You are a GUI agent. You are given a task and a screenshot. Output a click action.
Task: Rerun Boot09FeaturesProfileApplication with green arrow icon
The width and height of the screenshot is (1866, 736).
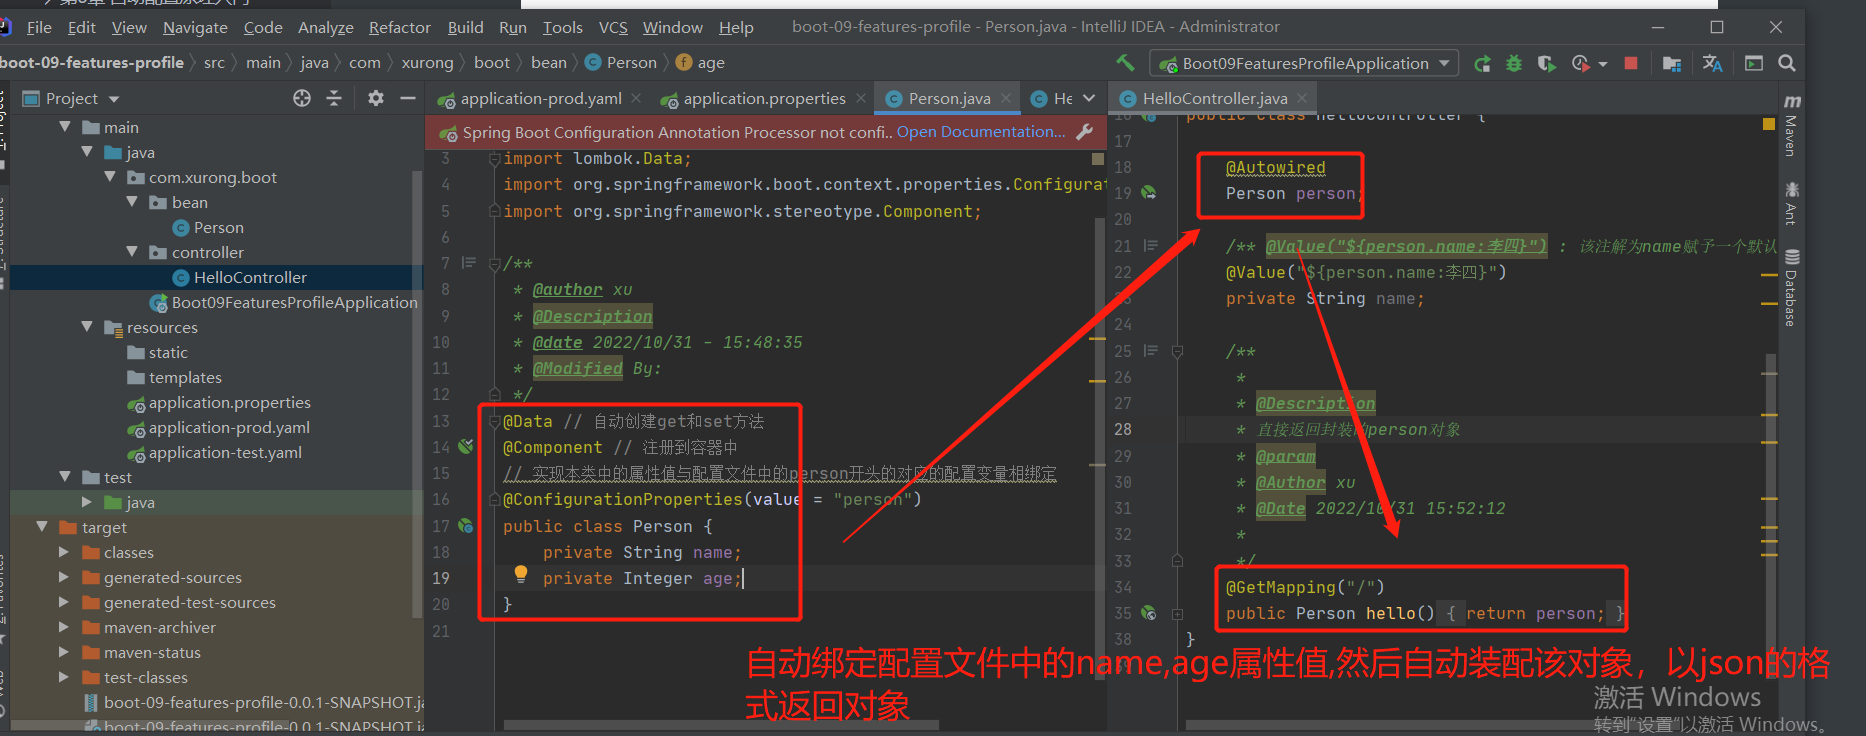[1482, 63]
